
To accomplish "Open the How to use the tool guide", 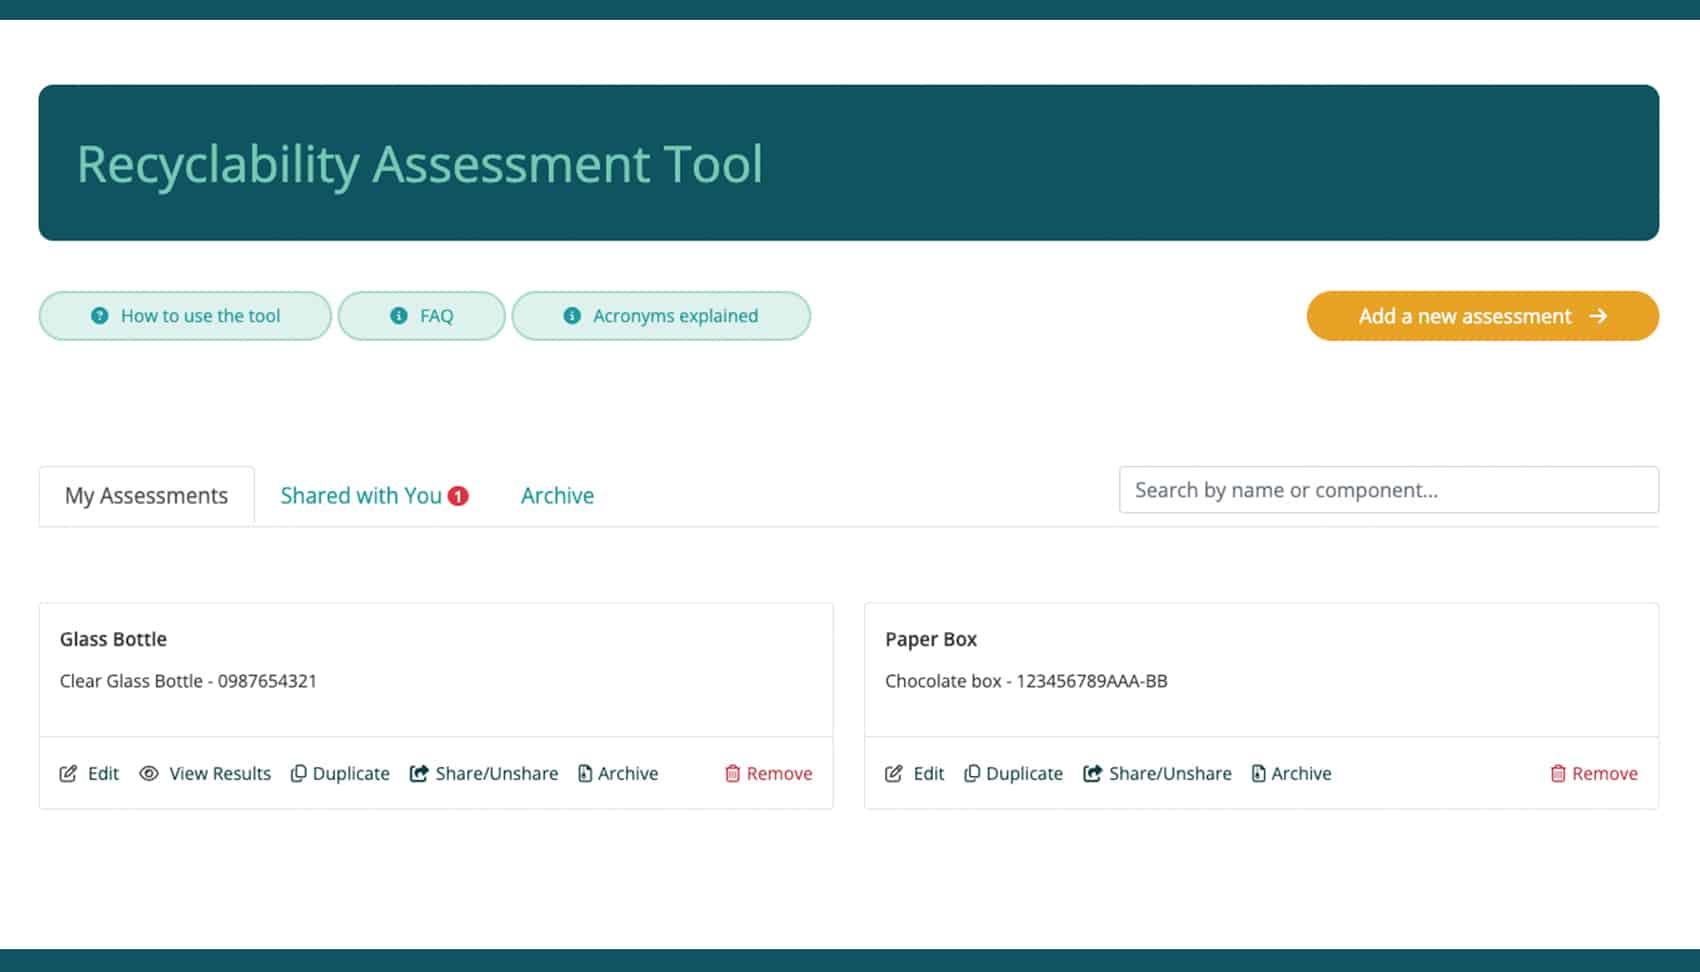I will (x=185, y=316).
